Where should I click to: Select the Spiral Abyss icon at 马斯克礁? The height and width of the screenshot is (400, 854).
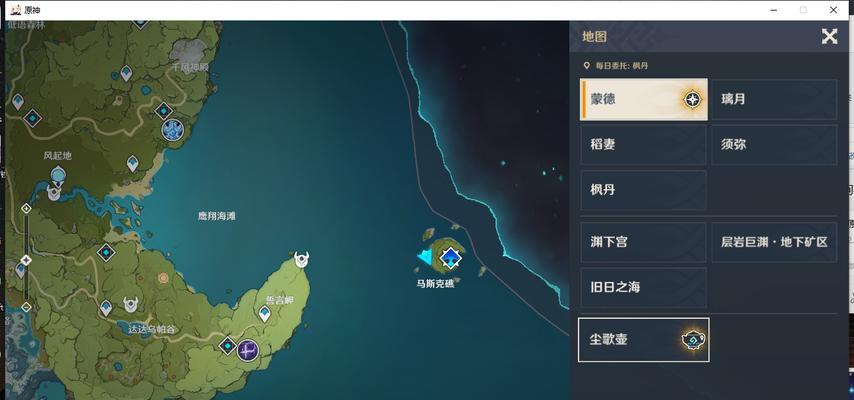(x=450, y=257)
